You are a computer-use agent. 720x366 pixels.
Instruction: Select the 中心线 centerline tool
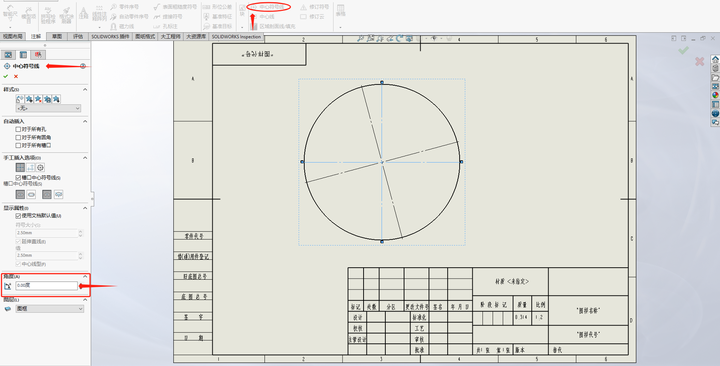263,17
